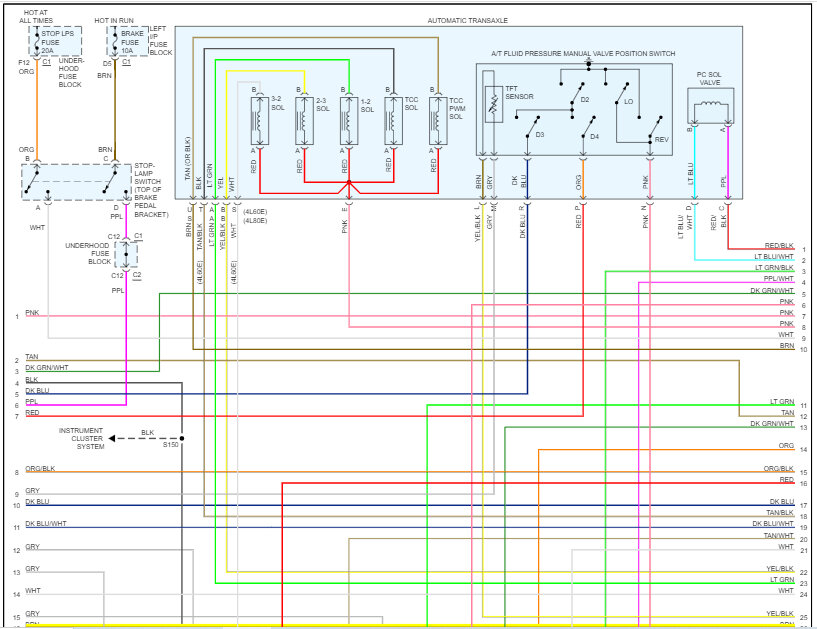The image size is (817, 629).
Task: Select the YEL/BLK label at right terminal 22
Action: click(x=779, y=569)
